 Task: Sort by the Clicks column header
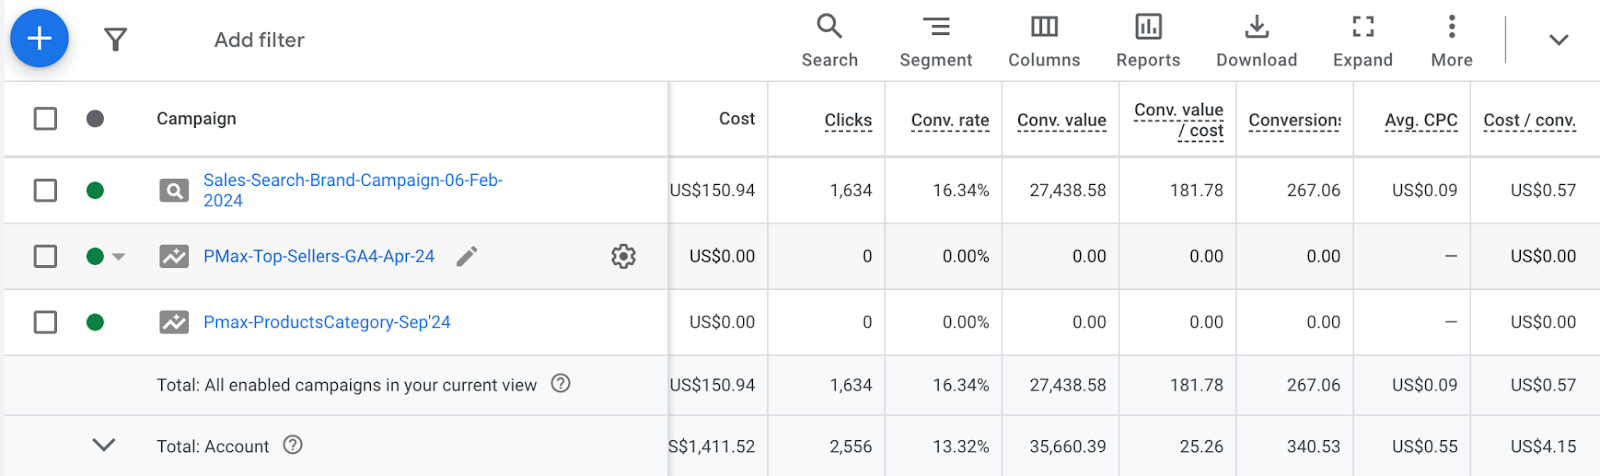tap(848, 120)
